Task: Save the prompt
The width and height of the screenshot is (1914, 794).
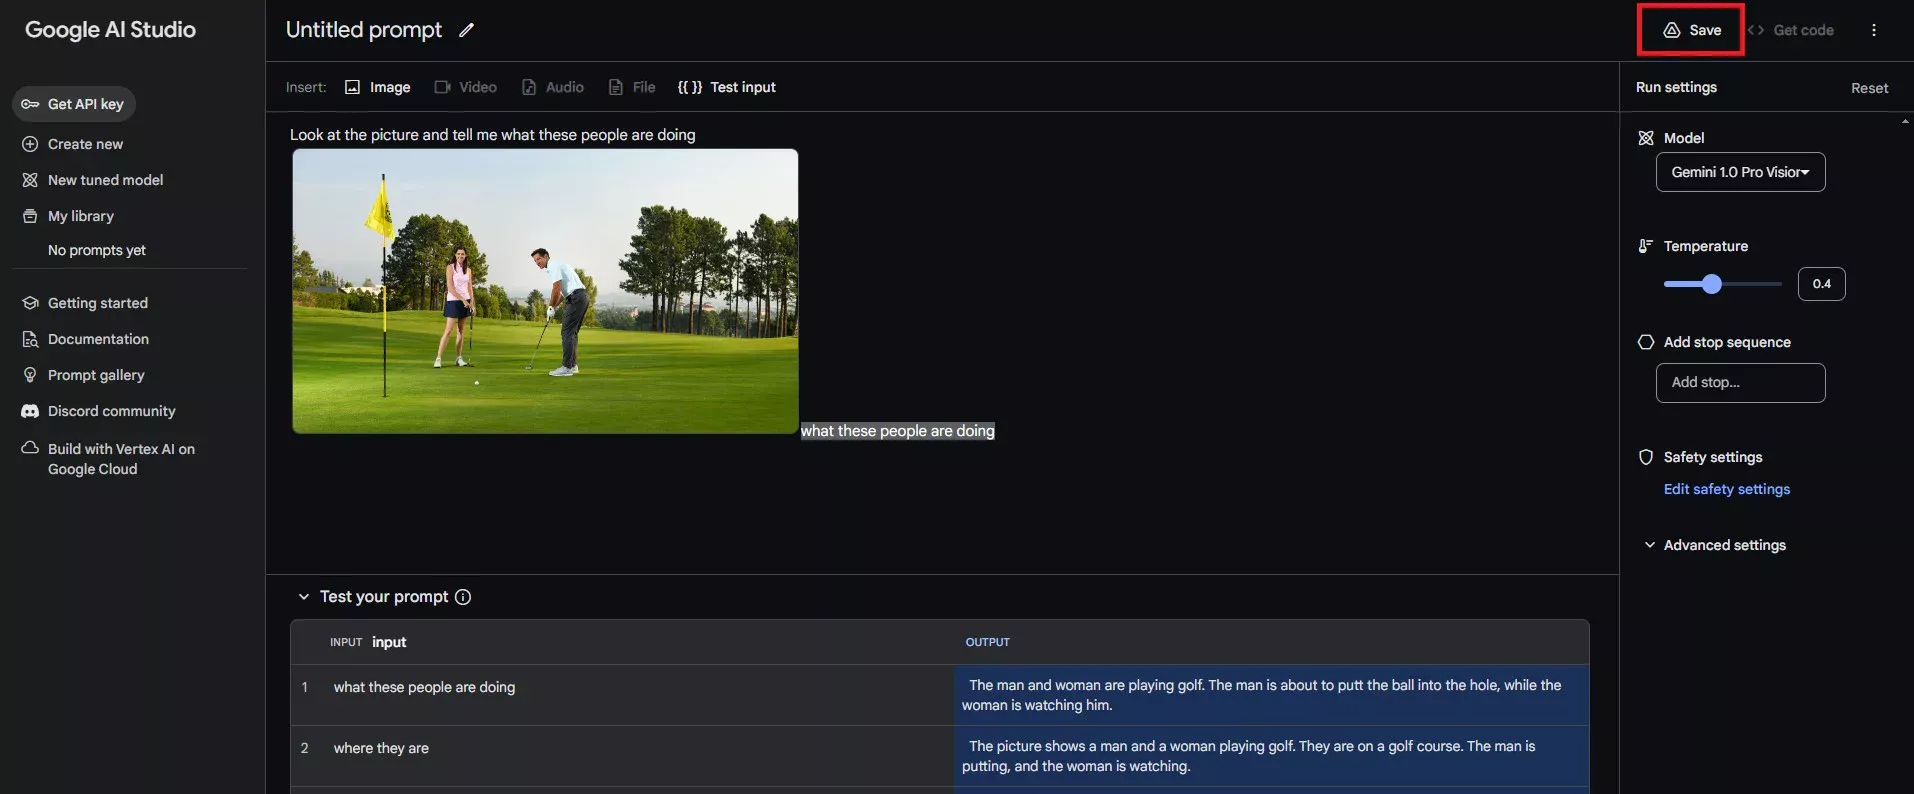Action: [1692, 30]
